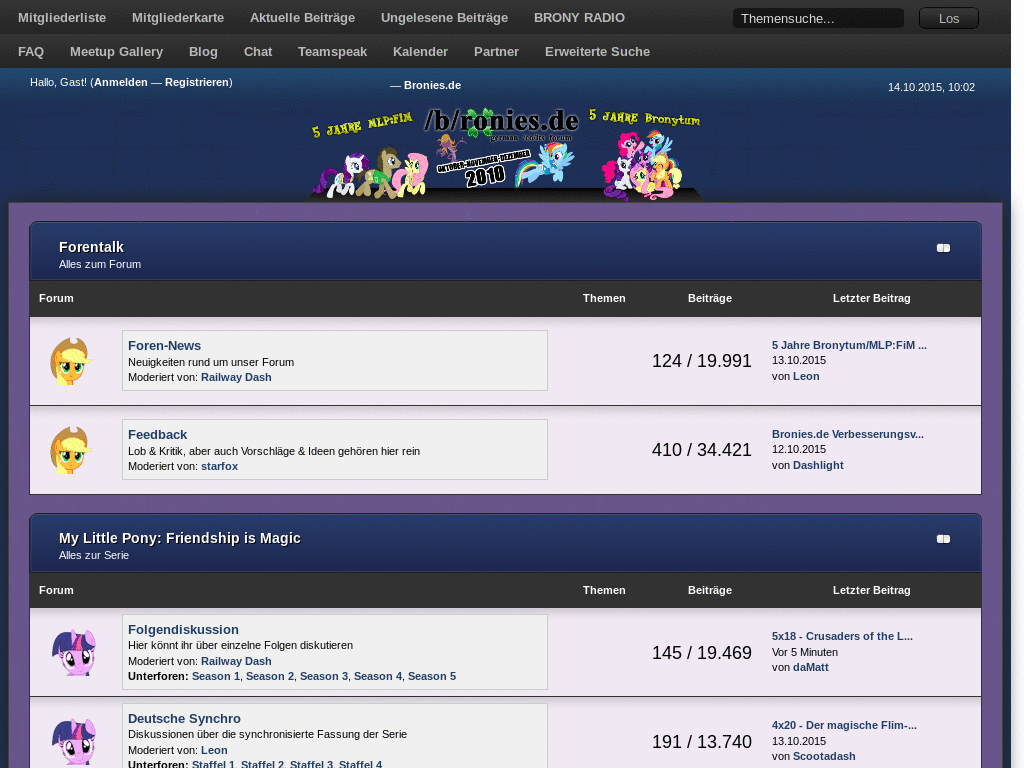This screenshot has height=768, width=1024.
Task: Click 'Vor 5 Minuten' timestamp
Action: click(805, 652)
